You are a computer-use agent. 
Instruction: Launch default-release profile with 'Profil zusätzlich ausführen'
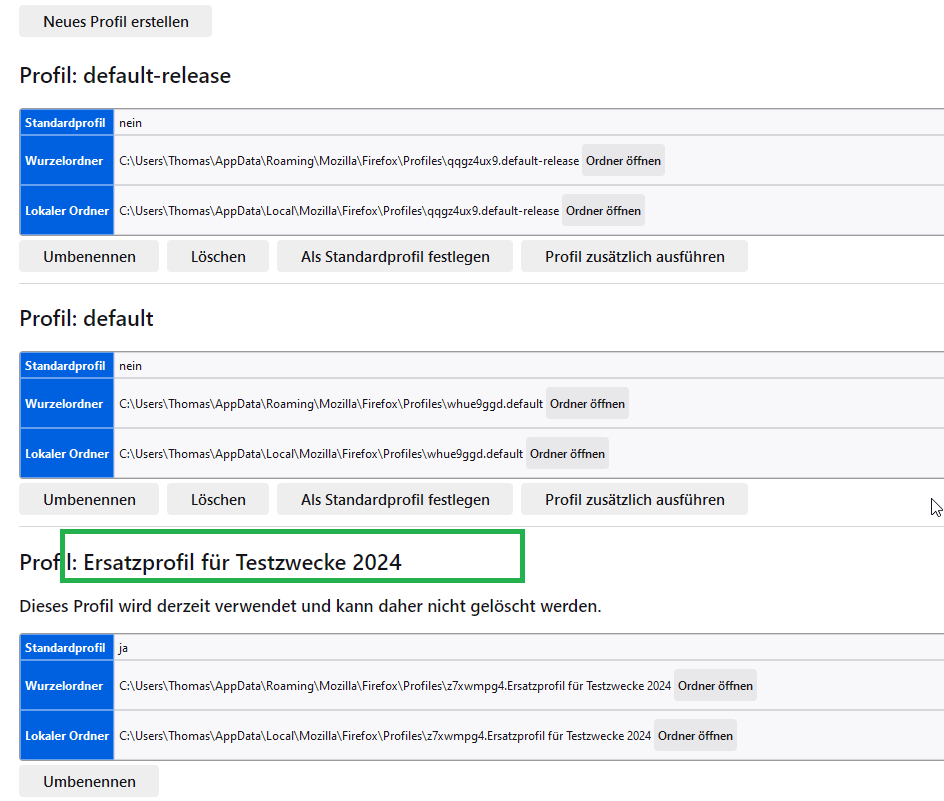point(634,257)
